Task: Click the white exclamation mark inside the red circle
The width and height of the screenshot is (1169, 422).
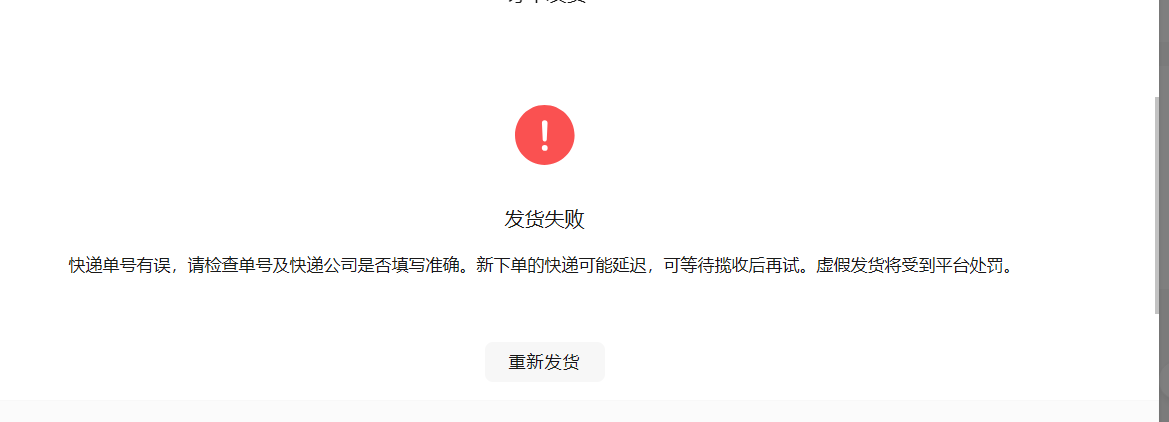Action: pyautogui.click(x=545, y=135)
